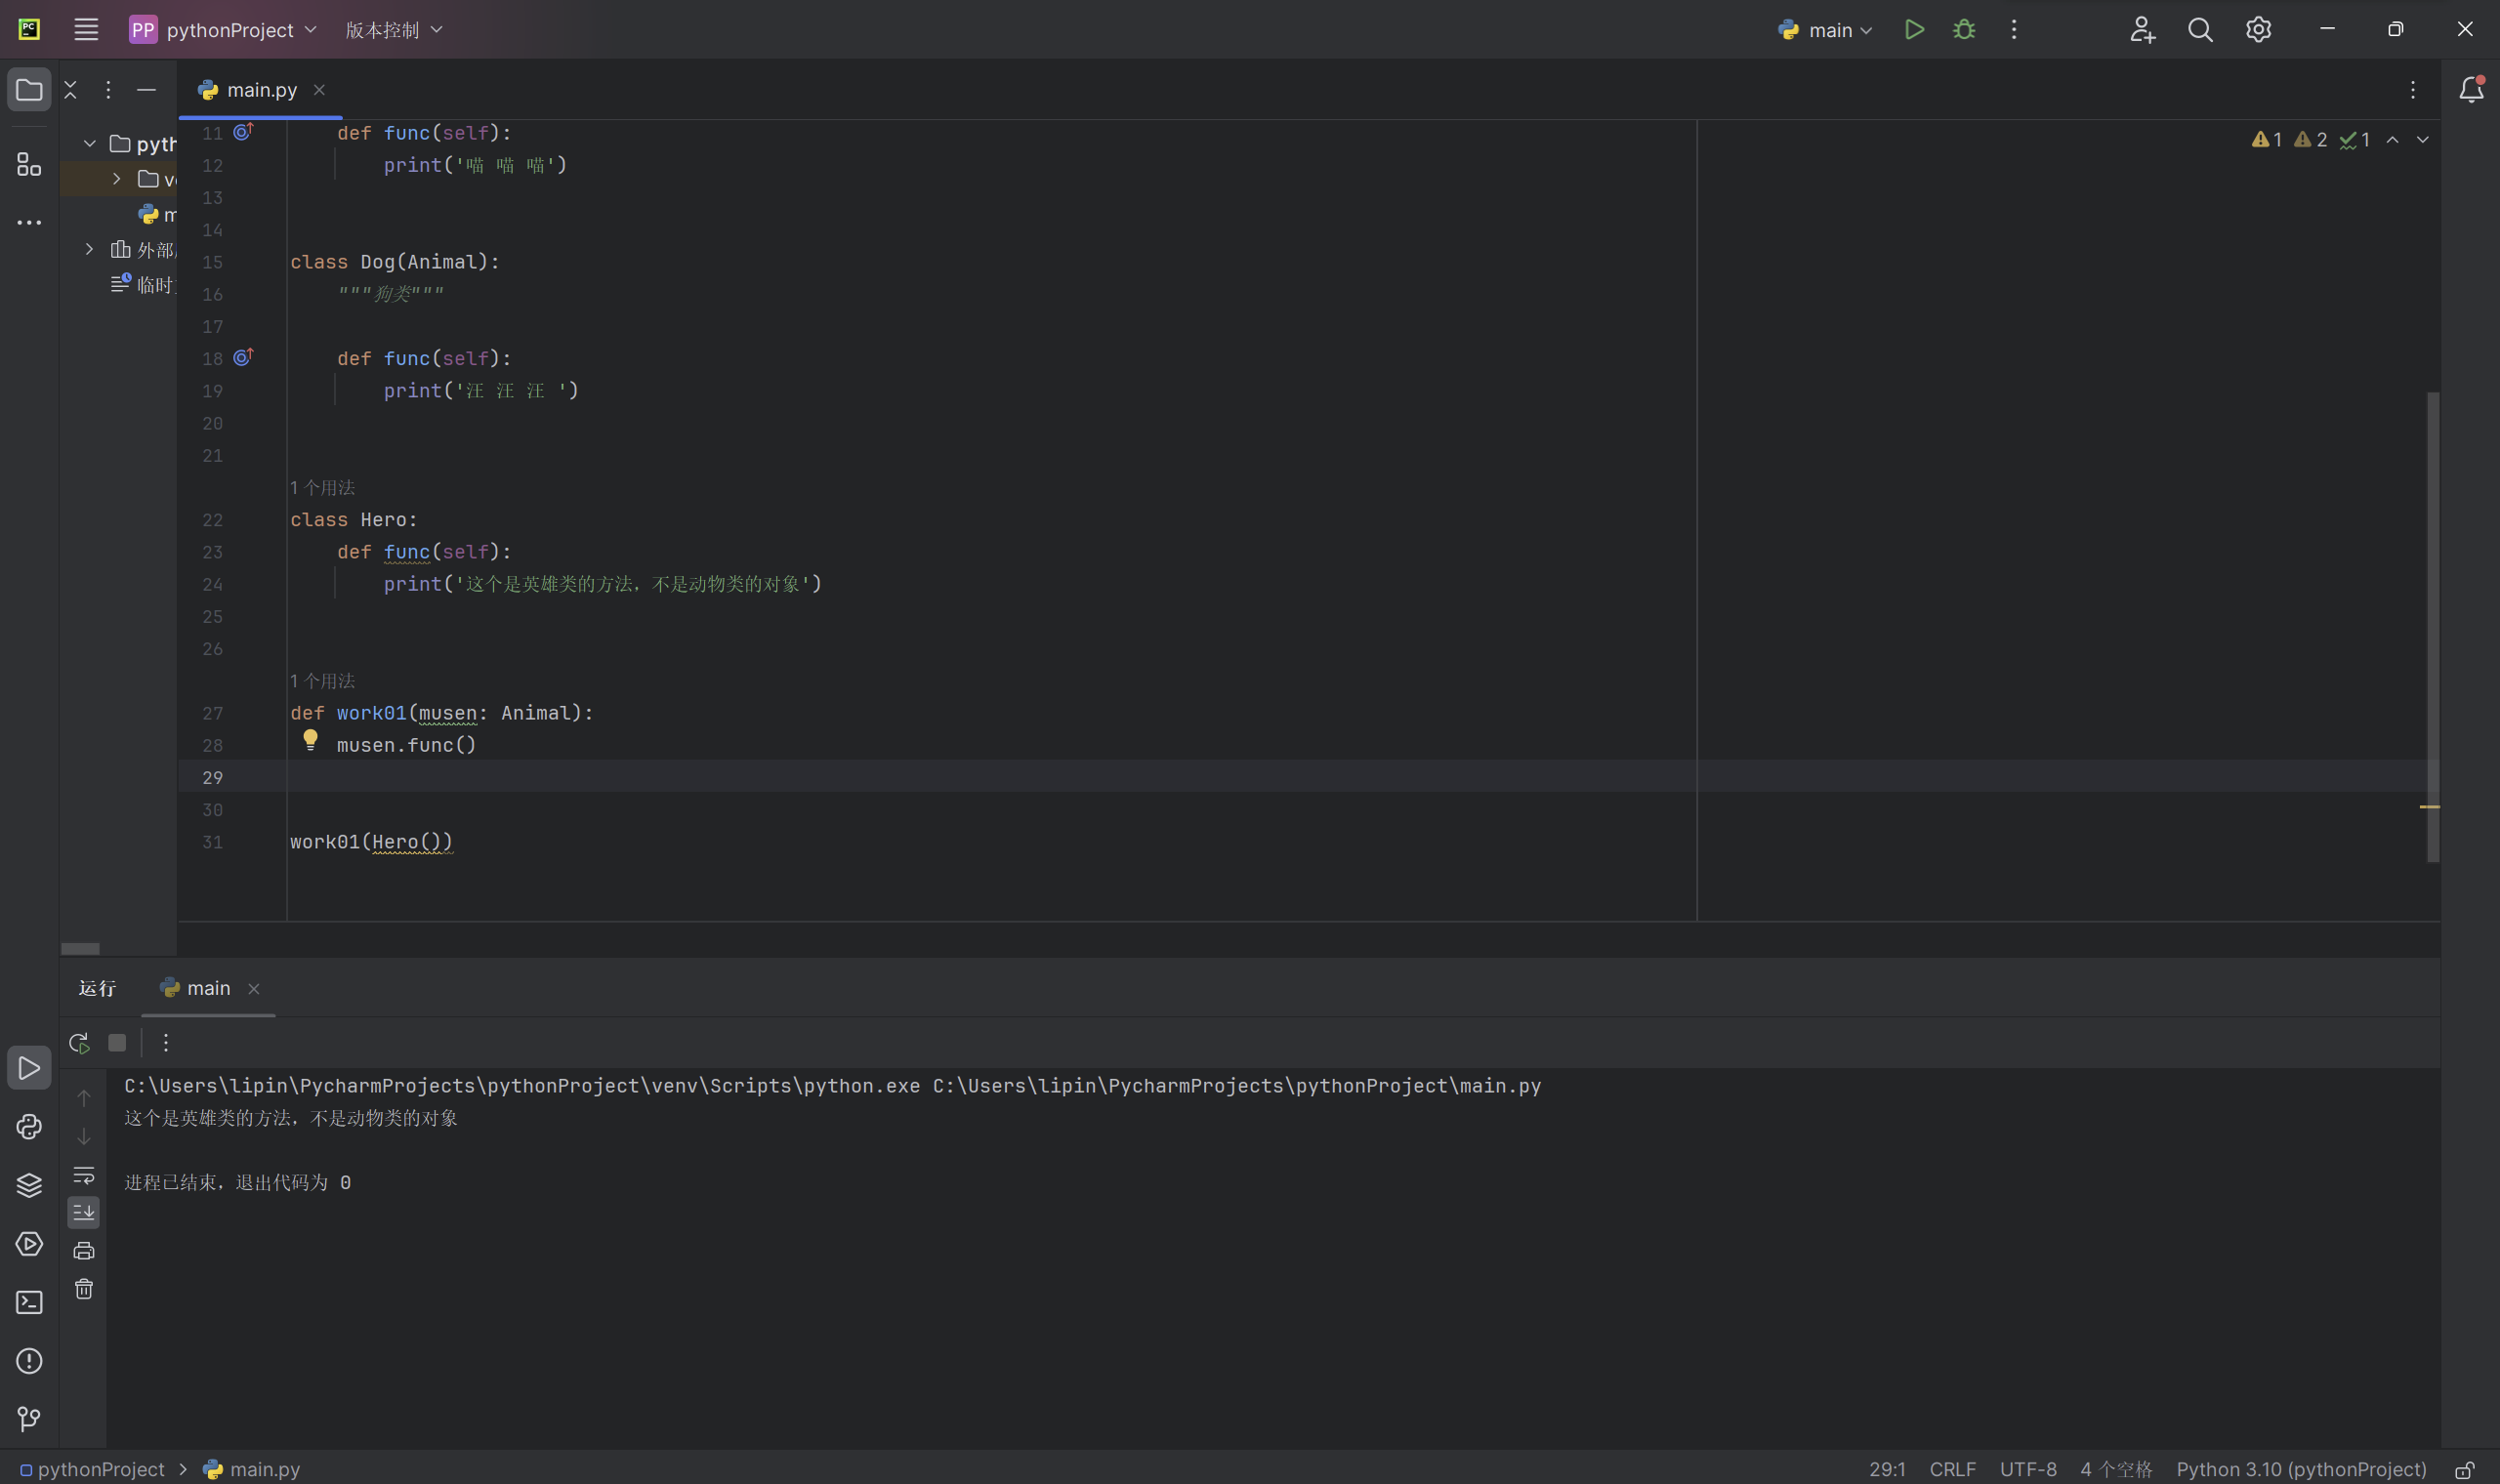The width and height of the screenshot is (2500, 1484).
Task: Print console output with printer icon
Action: click(84, 1251)
